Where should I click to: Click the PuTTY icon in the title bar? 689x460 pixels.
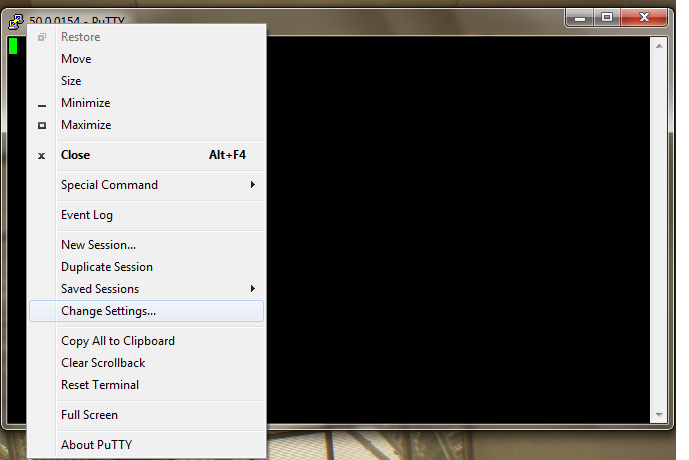pos(16,21)
